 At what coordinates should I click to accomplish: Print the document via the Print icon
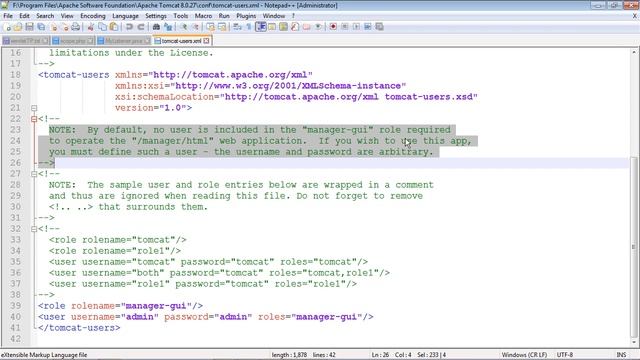click(x=76, y=27)
